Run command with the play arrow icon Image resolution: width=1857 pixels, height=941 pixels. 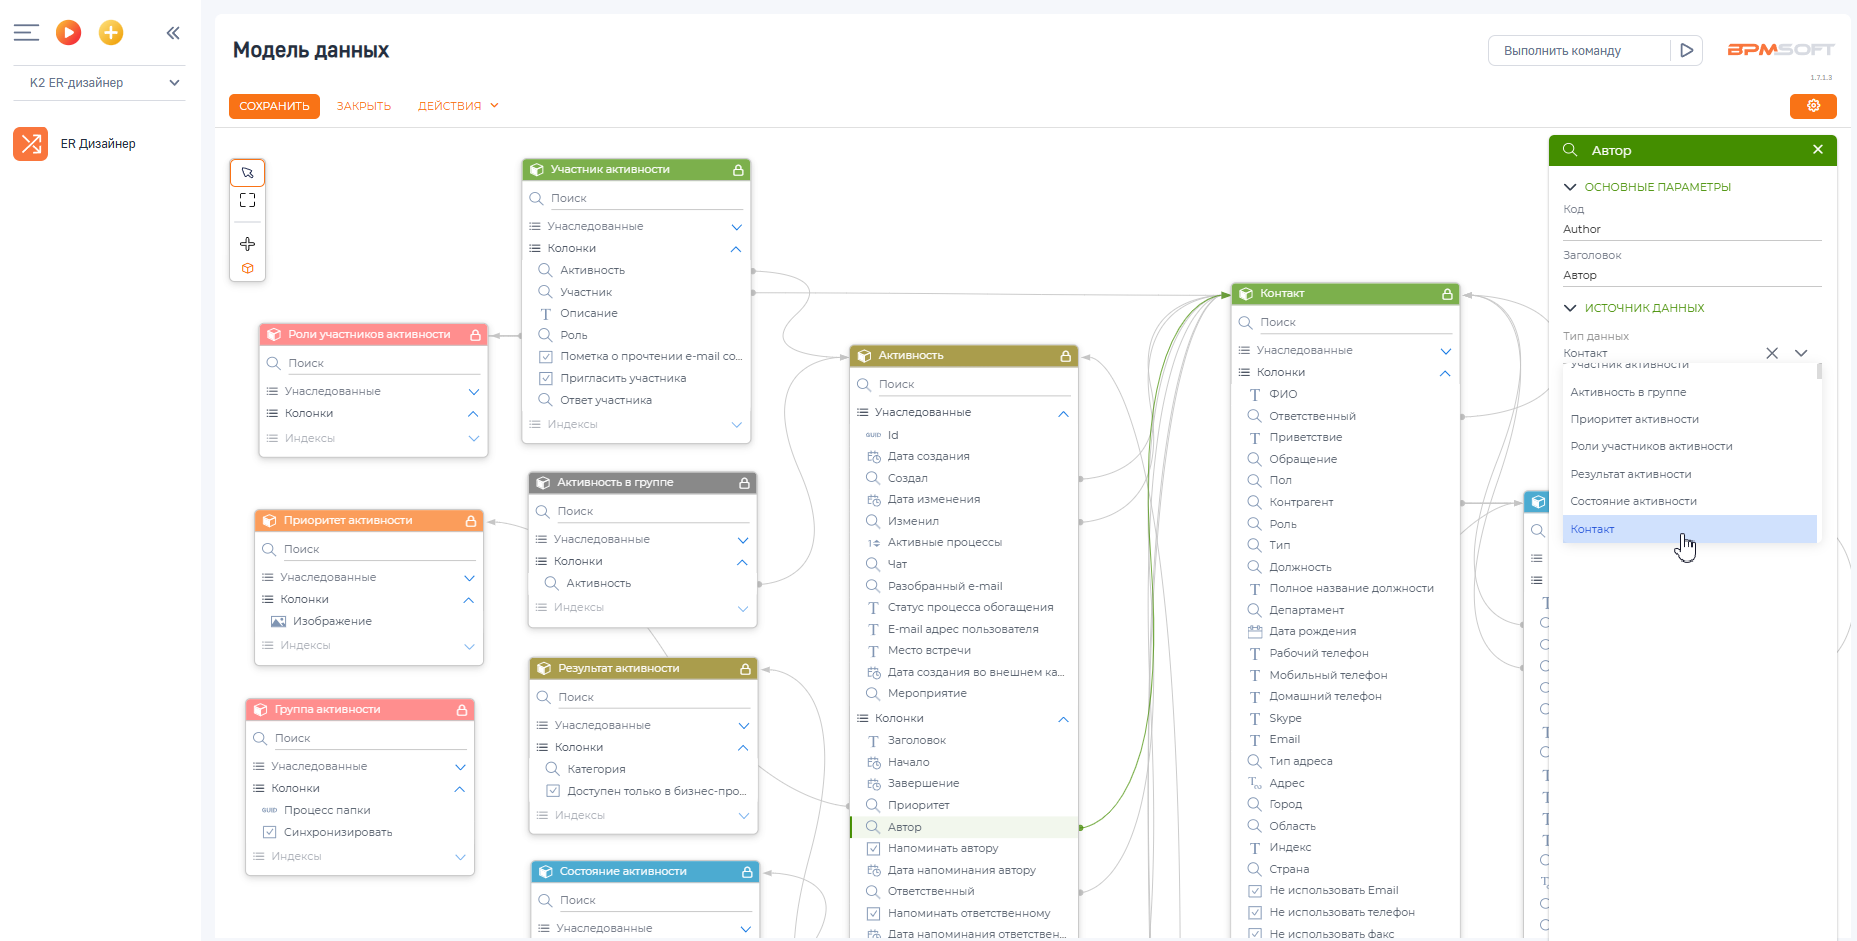coord(1686,50)
